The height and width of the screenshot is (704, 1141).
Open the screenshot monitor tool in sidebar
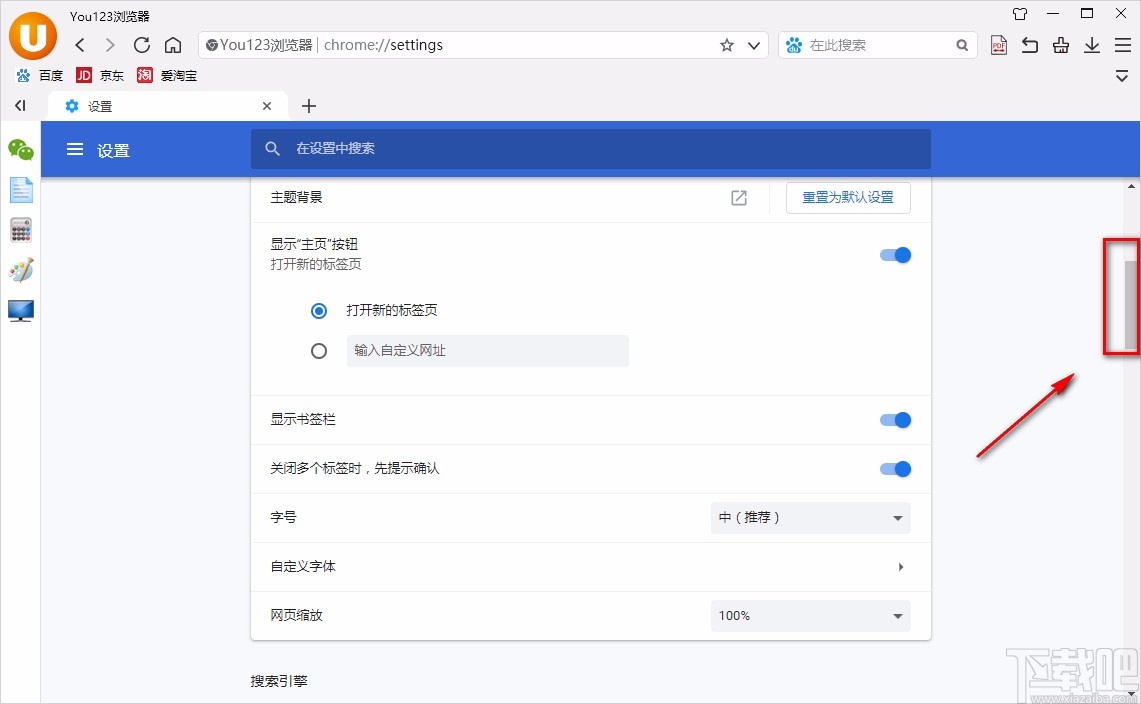[x=20, y=311]
